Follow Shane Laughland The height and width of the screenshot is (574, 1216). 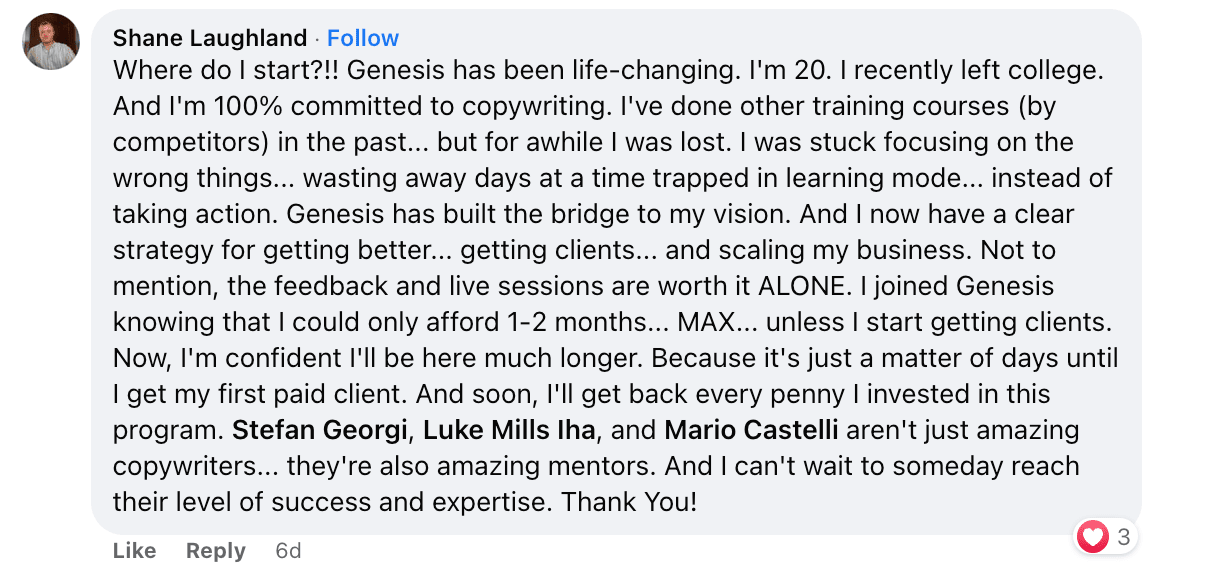point(363,38)
